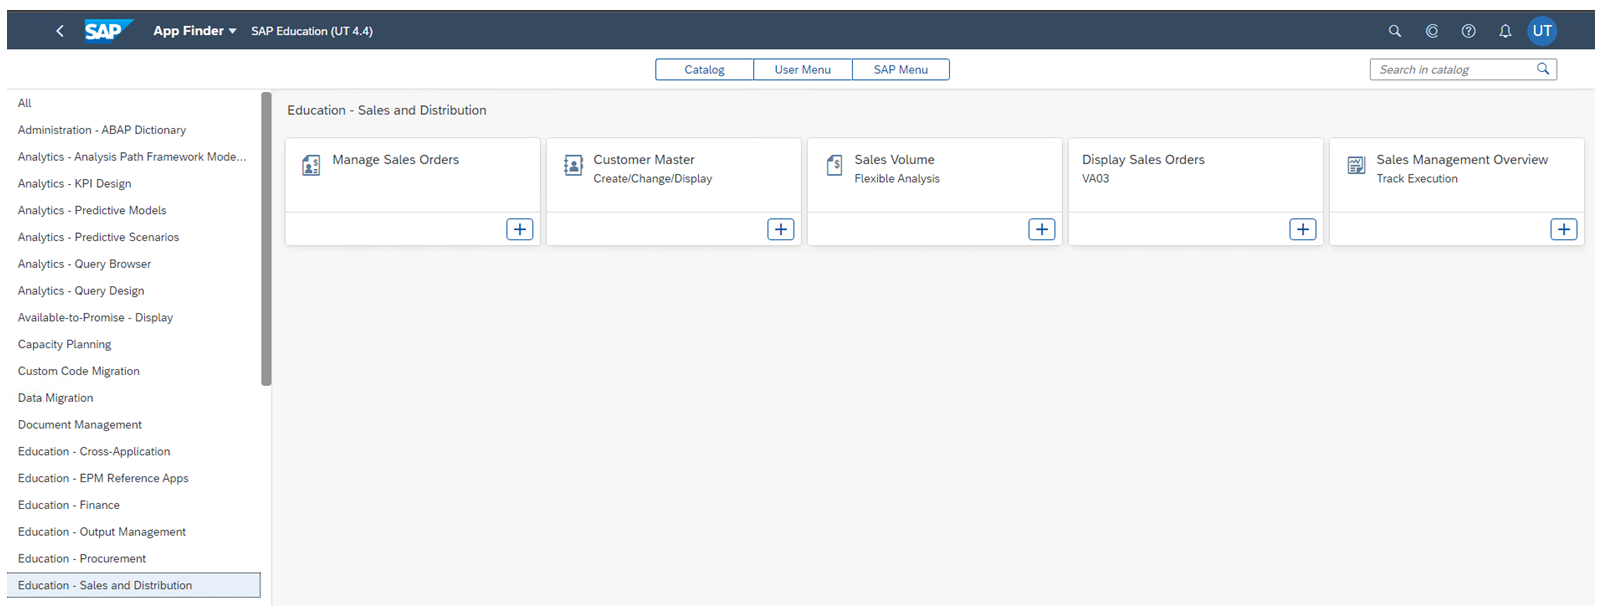Select Document Management catalog
This screenshot has width=1600, height=616.
pyautogui.click(x=133, y=425)
